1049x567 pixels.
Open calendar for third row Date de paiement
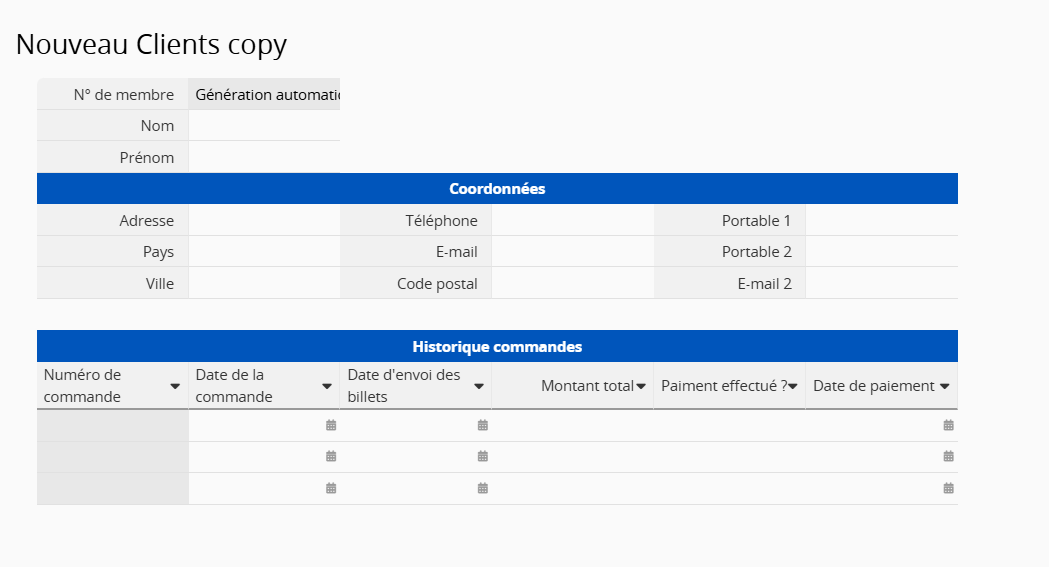click(948, 489)
